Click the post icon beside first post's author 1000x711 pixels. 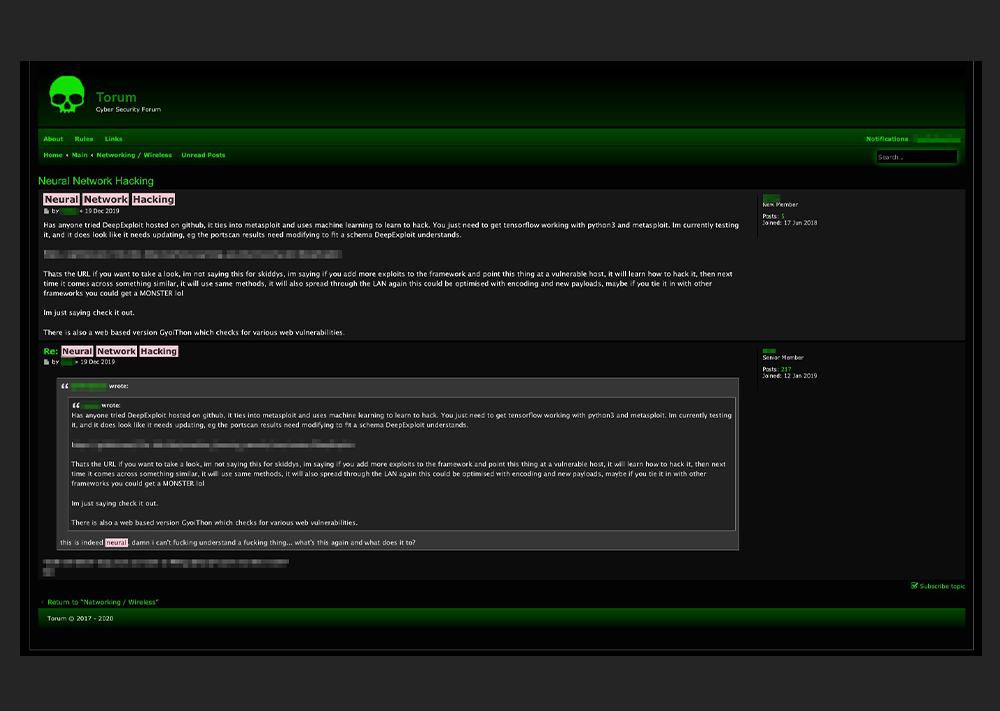[46, 212]
